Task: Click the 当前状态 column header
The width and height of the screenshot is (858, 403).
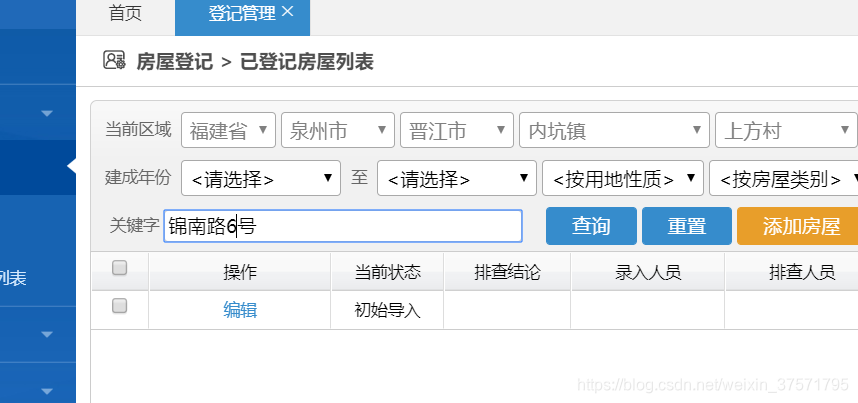Action: pos(387,272)
